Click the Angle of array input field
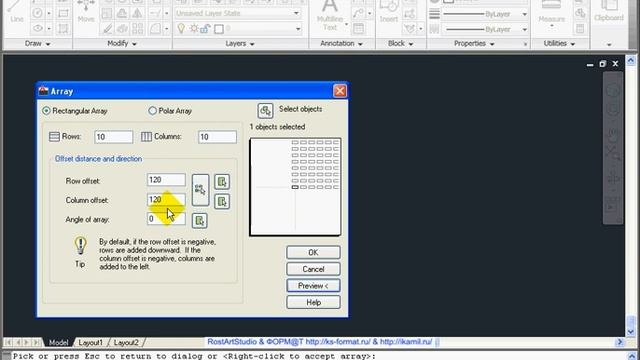The height and width of the screenshot is (360, 640). [166, 219]
